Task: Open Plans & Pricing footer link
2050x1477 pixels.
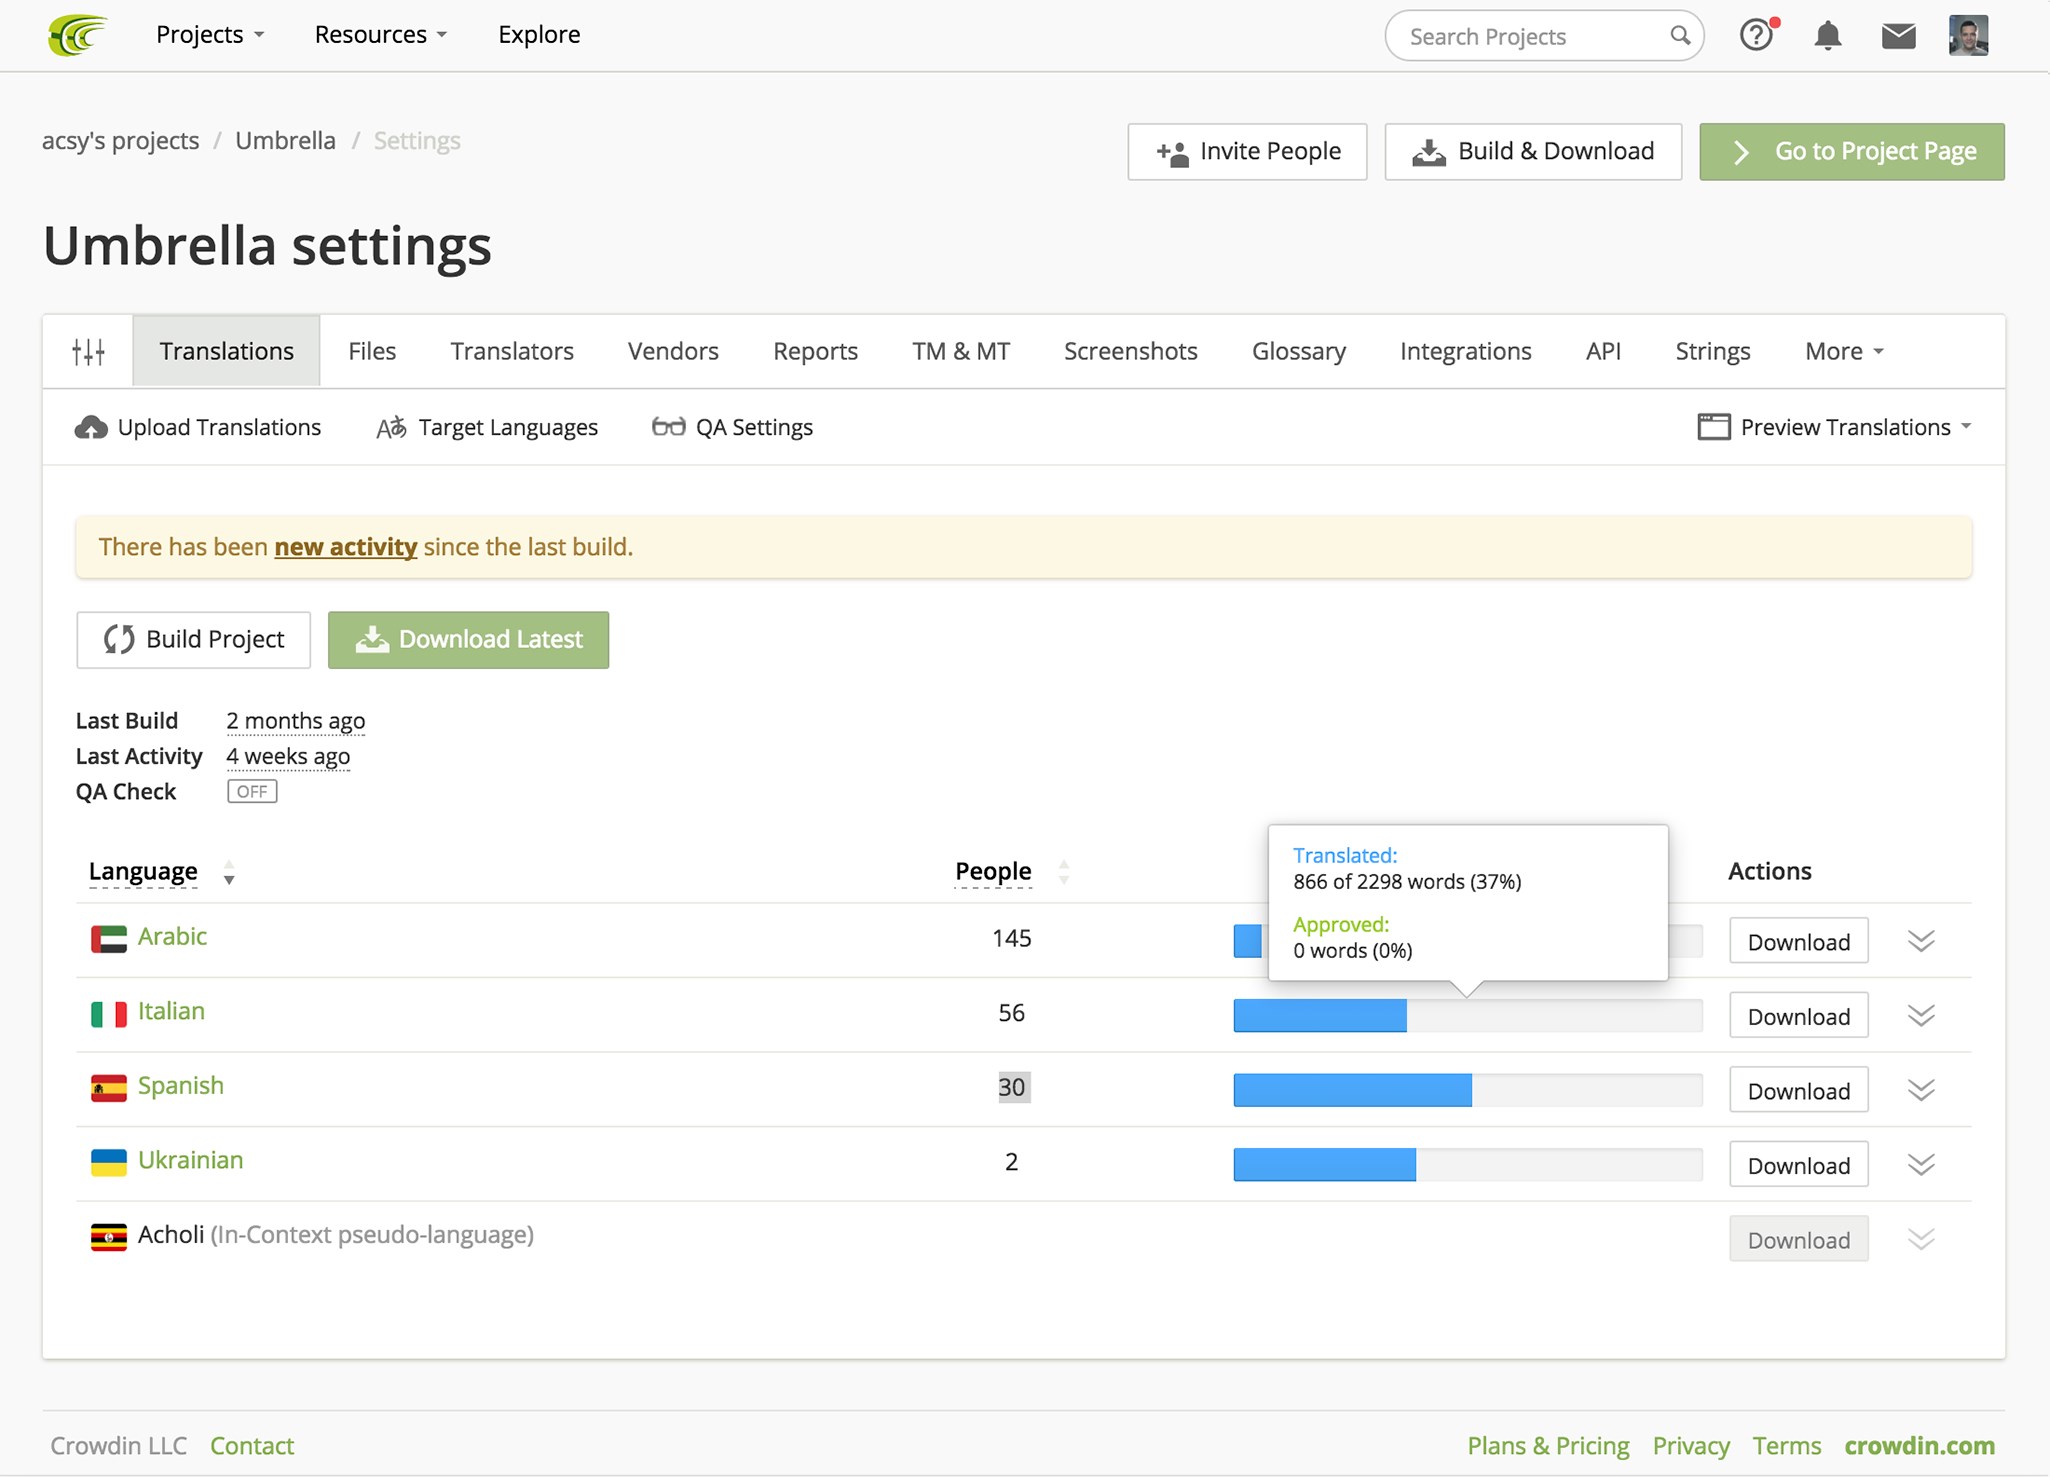Action: [x=1548, y=1445]
